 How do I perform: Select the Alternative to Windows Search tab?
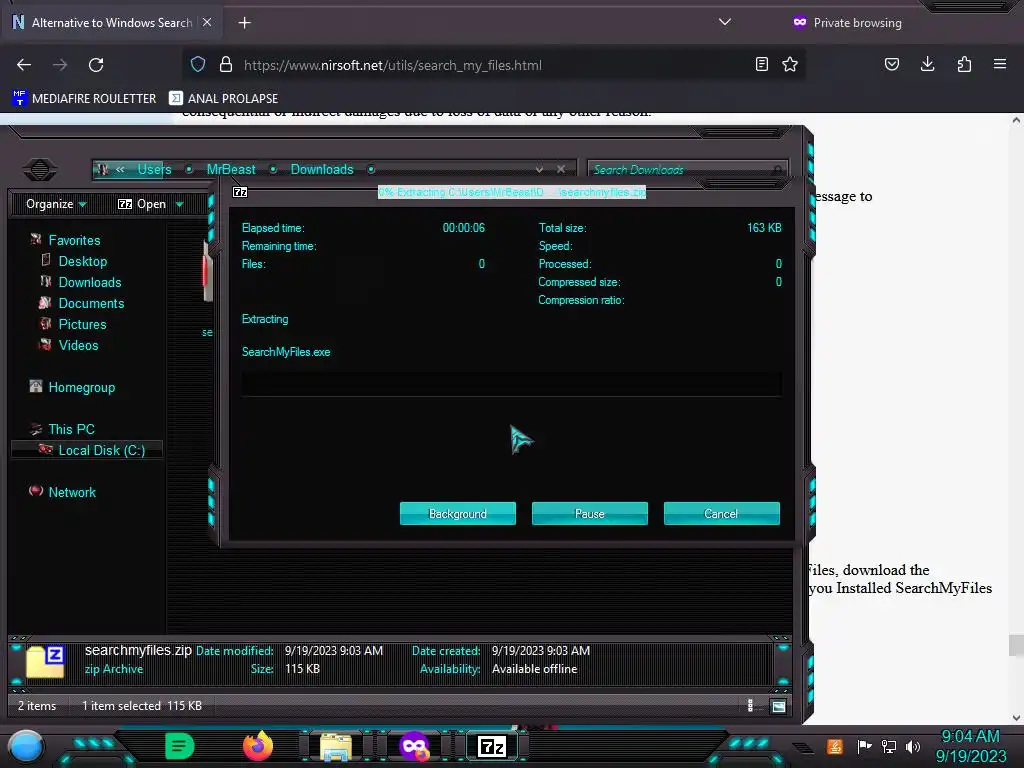(x=112, y=23)
